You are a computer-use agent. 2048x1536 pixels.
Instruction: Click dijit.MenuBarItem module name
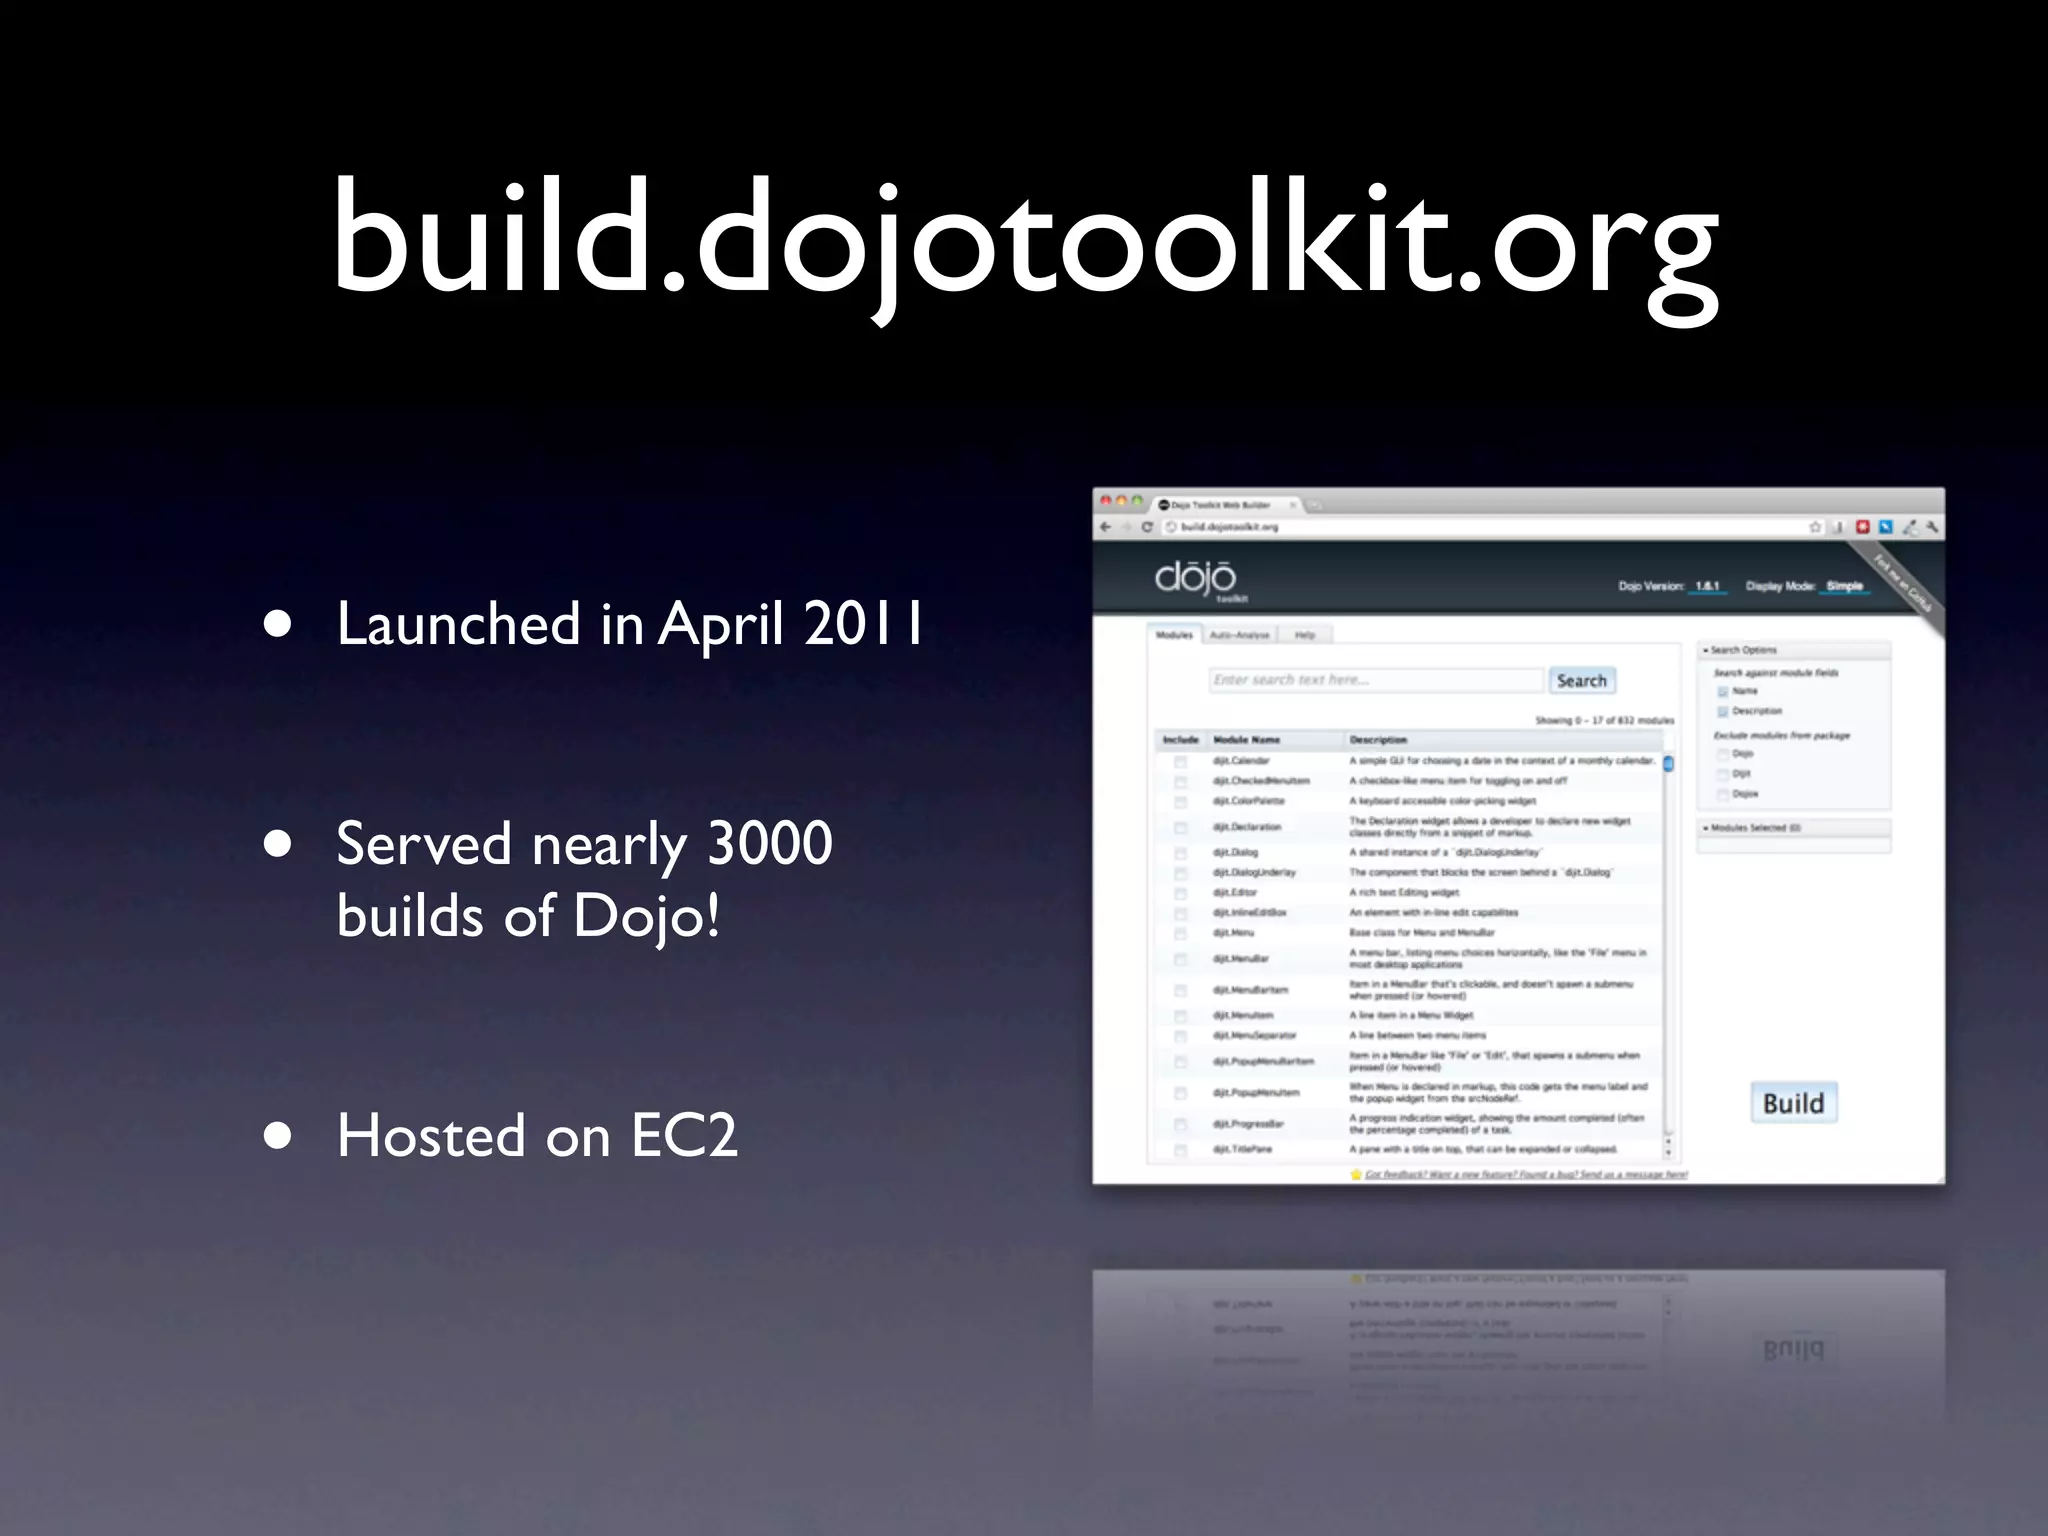(x=1250, y=990)
